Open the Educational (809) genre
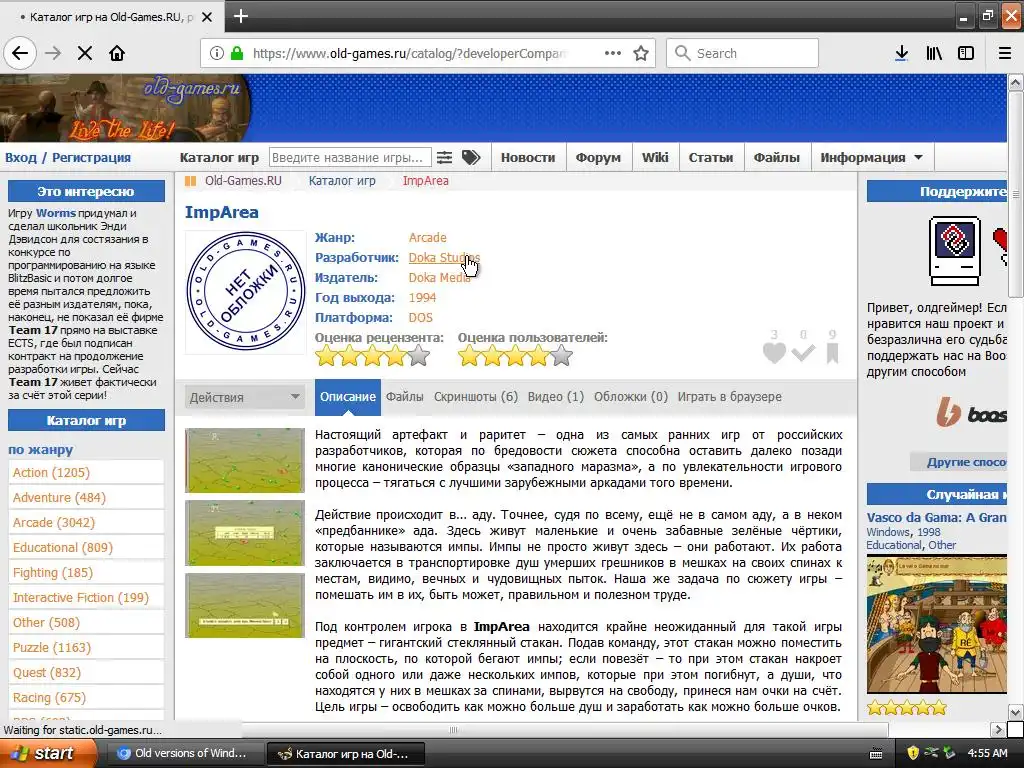1024x768 pixels. click(86, 547)
